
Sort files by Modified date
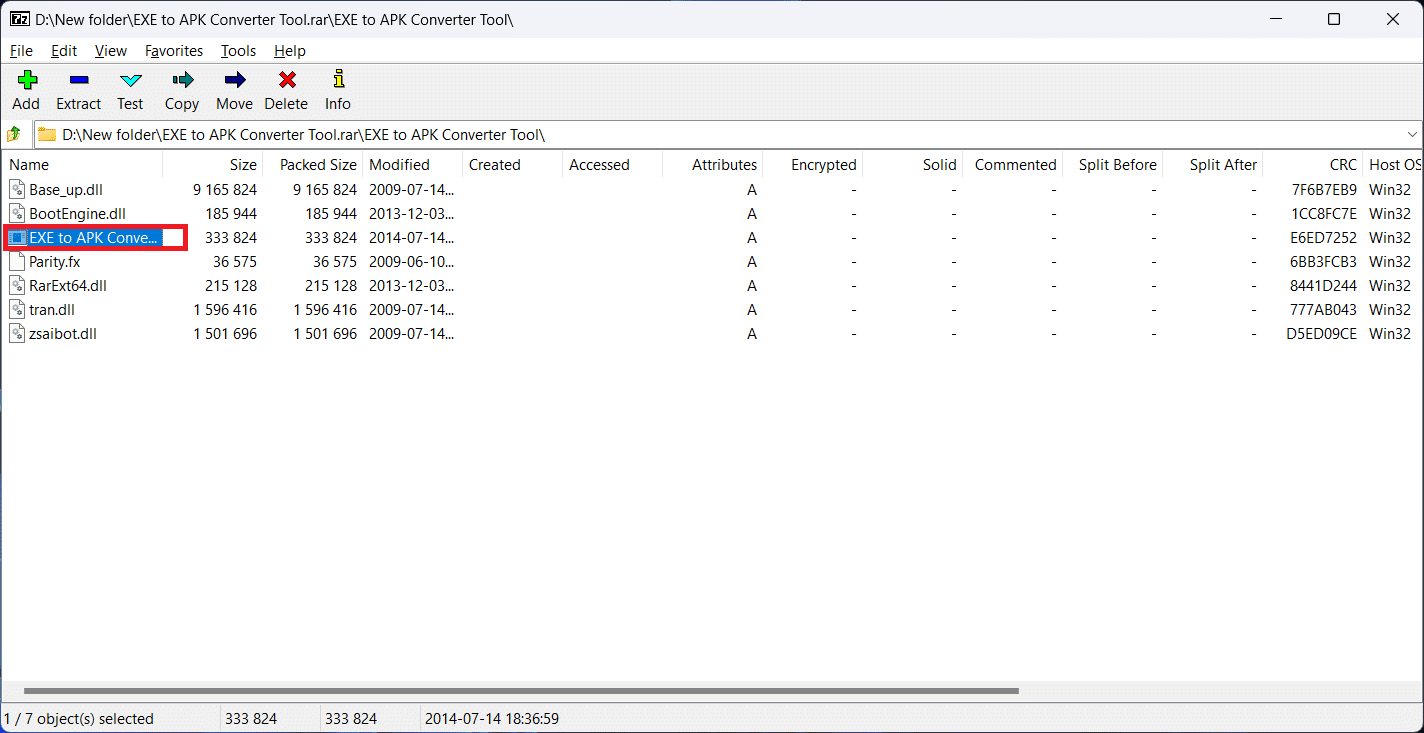point(399,164)
